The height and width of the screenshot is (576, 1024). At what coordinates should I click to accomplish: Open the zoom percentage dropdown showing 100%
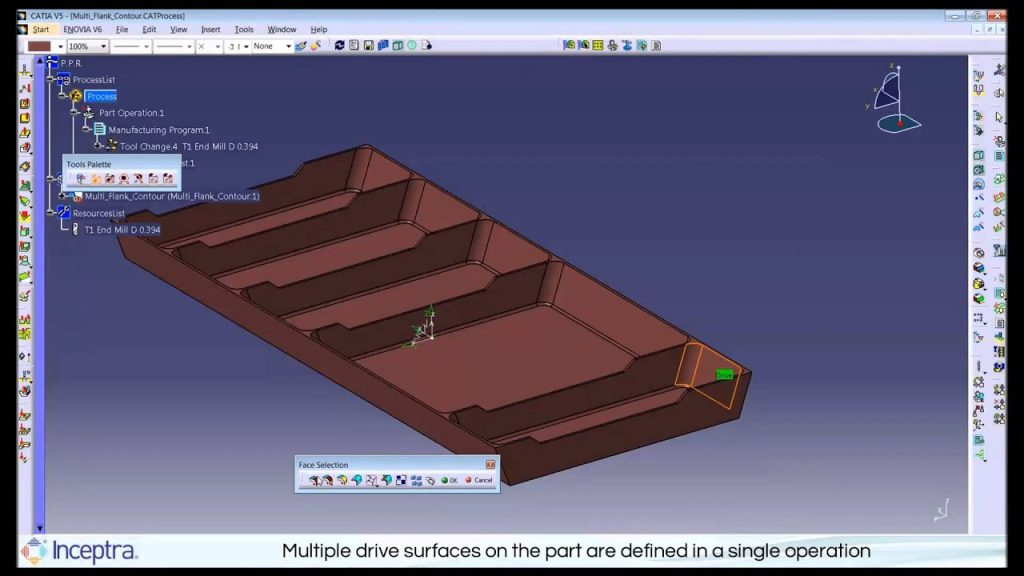coord(104,45)
